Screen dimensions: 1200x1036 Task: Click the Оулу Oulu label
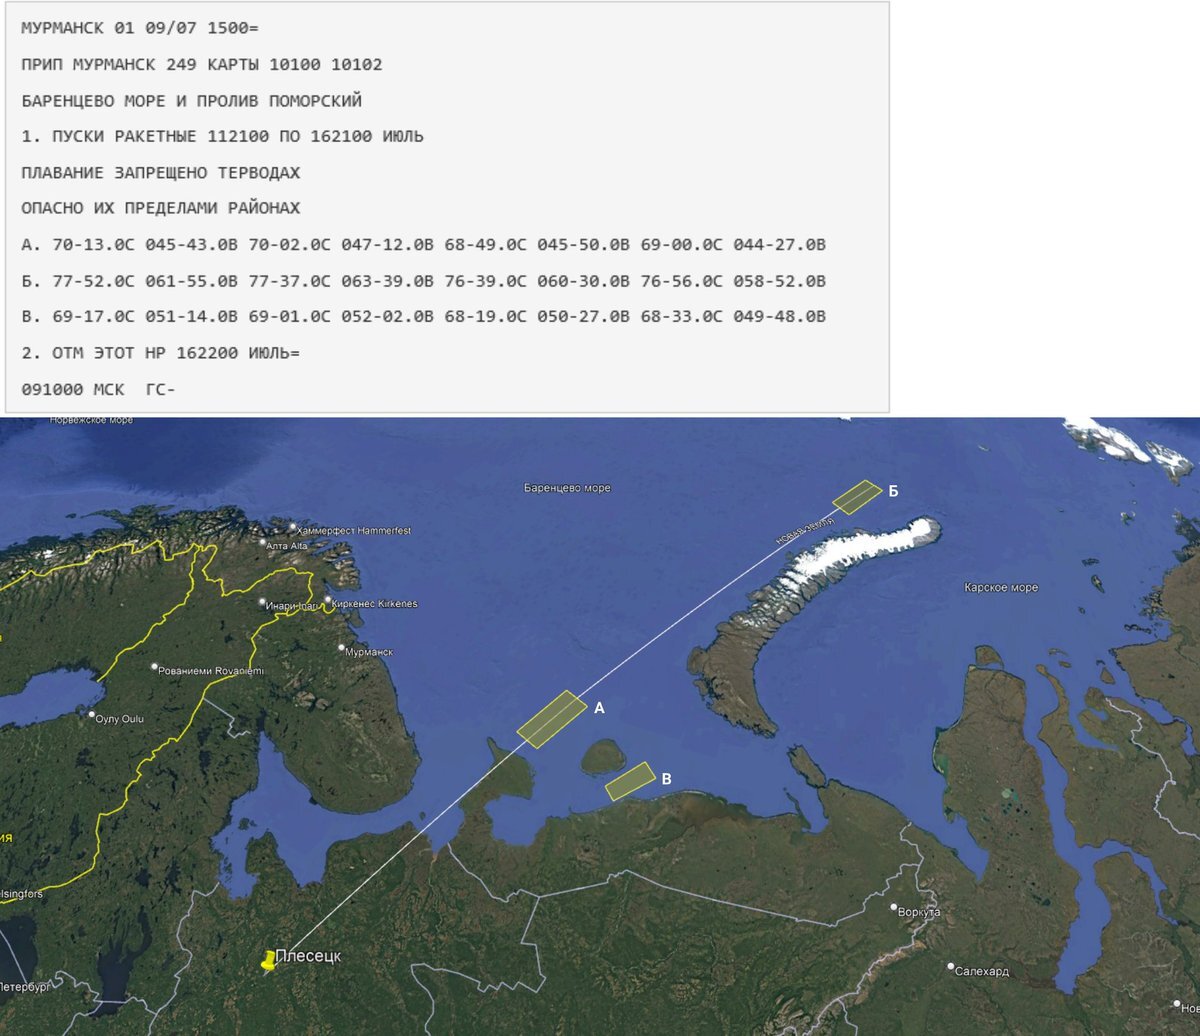click(x=120, y=718)
